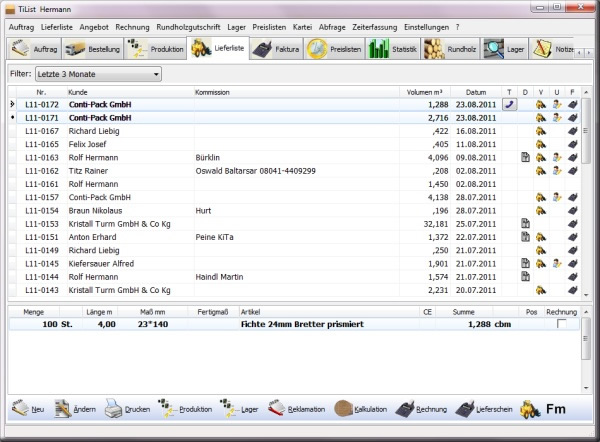Image resolution: width=600 pixels, height=442 pixels.
Task: Click the Reklamation button
Action: click(x=296, y=409)
